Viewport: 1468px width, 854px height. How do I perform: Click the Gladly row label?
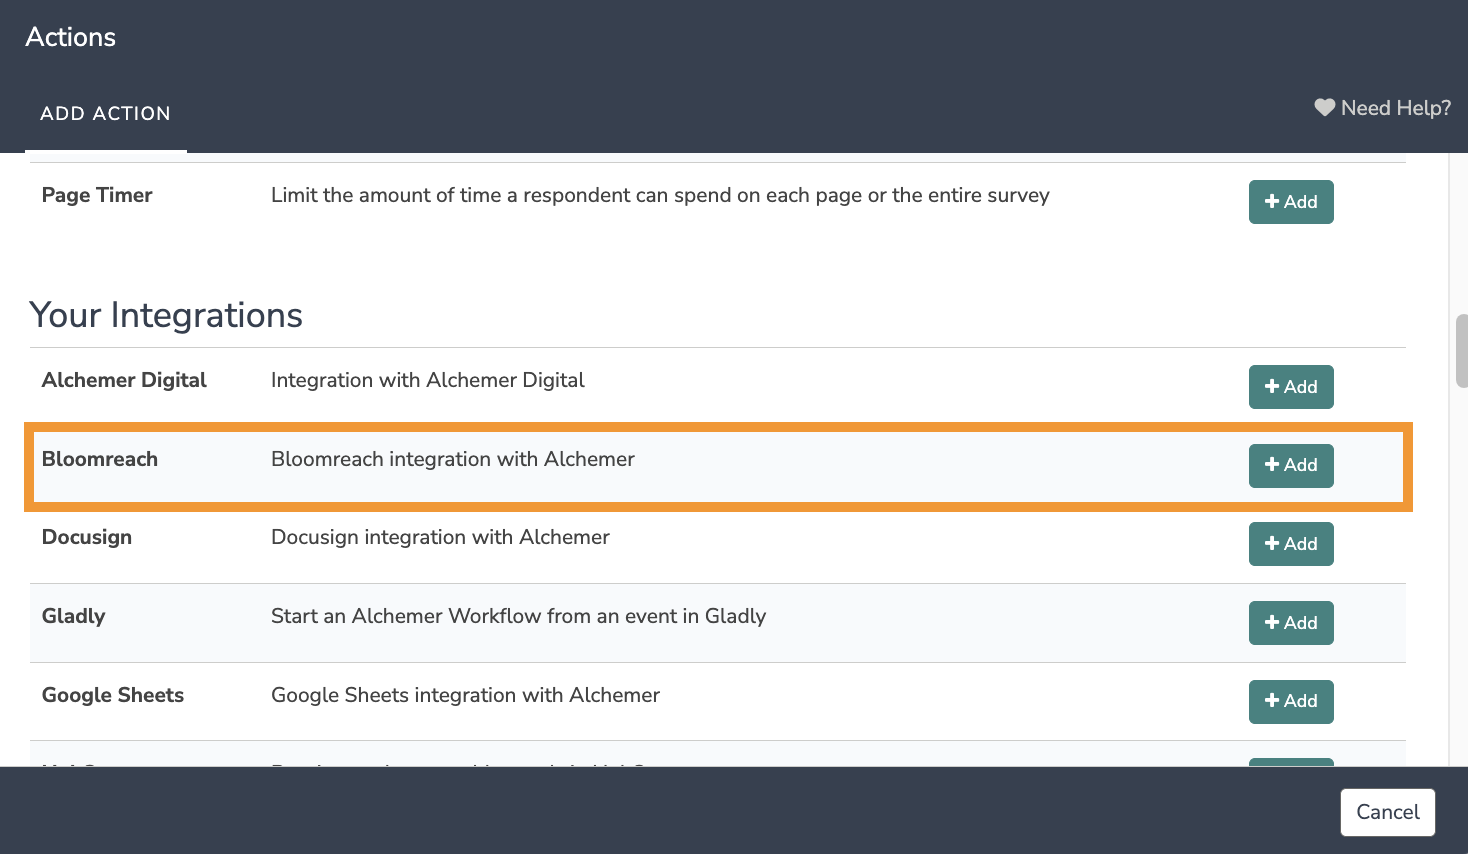click(73, 616)
